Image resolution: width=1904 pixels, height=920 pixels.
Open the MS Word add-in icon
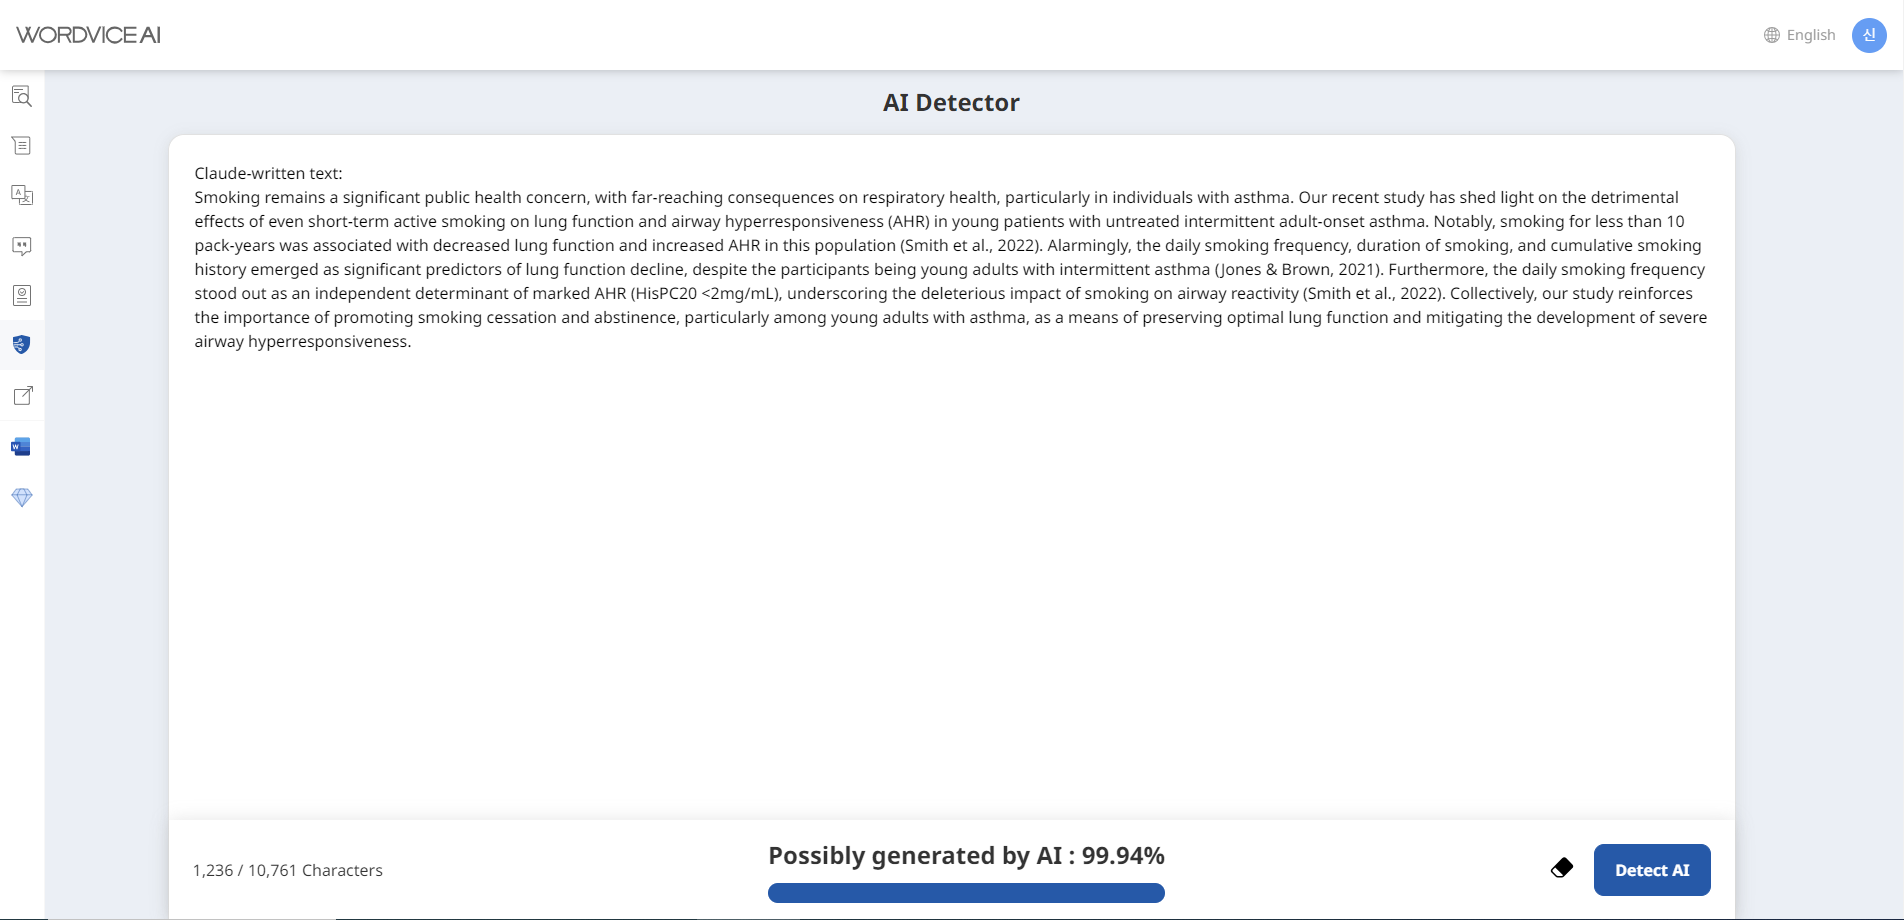21,446
